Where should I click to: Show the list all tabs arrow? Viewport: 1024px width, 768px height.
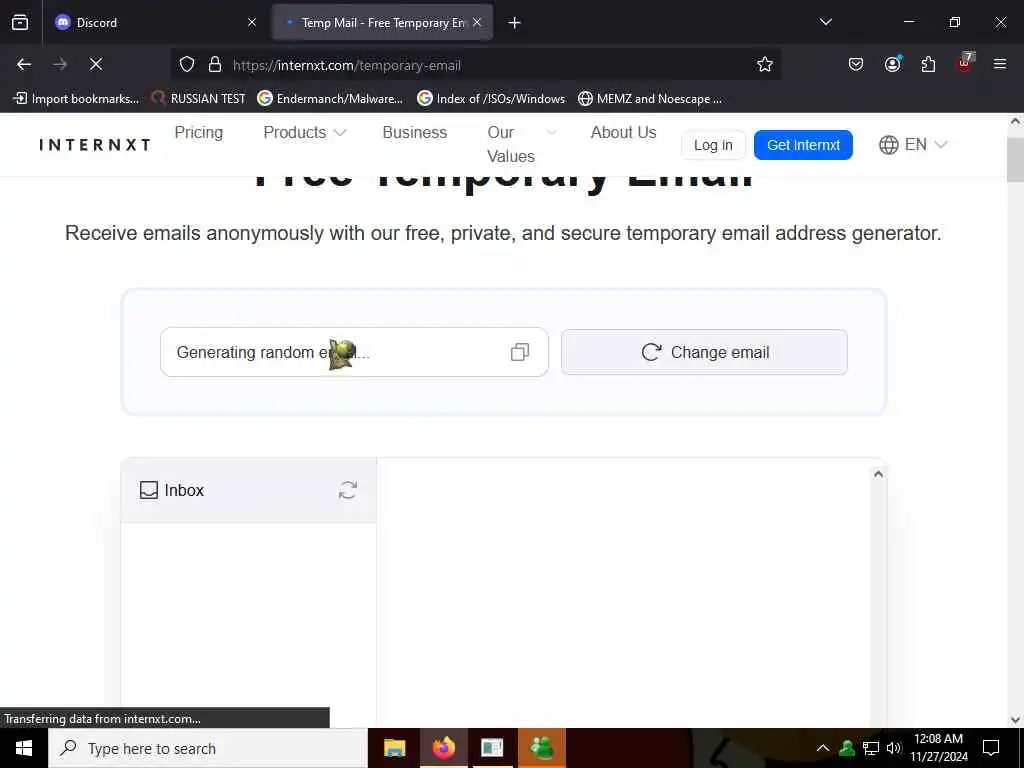click(x=825, y=22)
